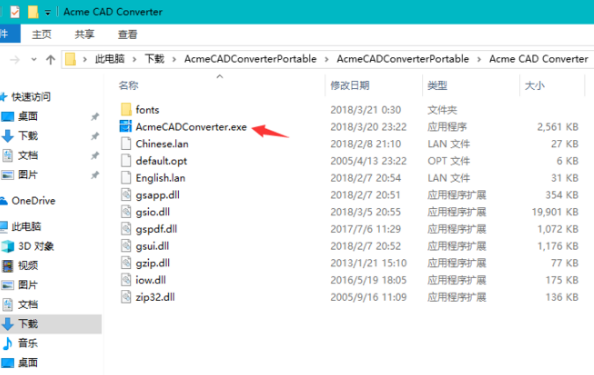This screenshot has height=375, width=594.
Task: Open the 查看 ribbon tab
Action: pos(127,34)
